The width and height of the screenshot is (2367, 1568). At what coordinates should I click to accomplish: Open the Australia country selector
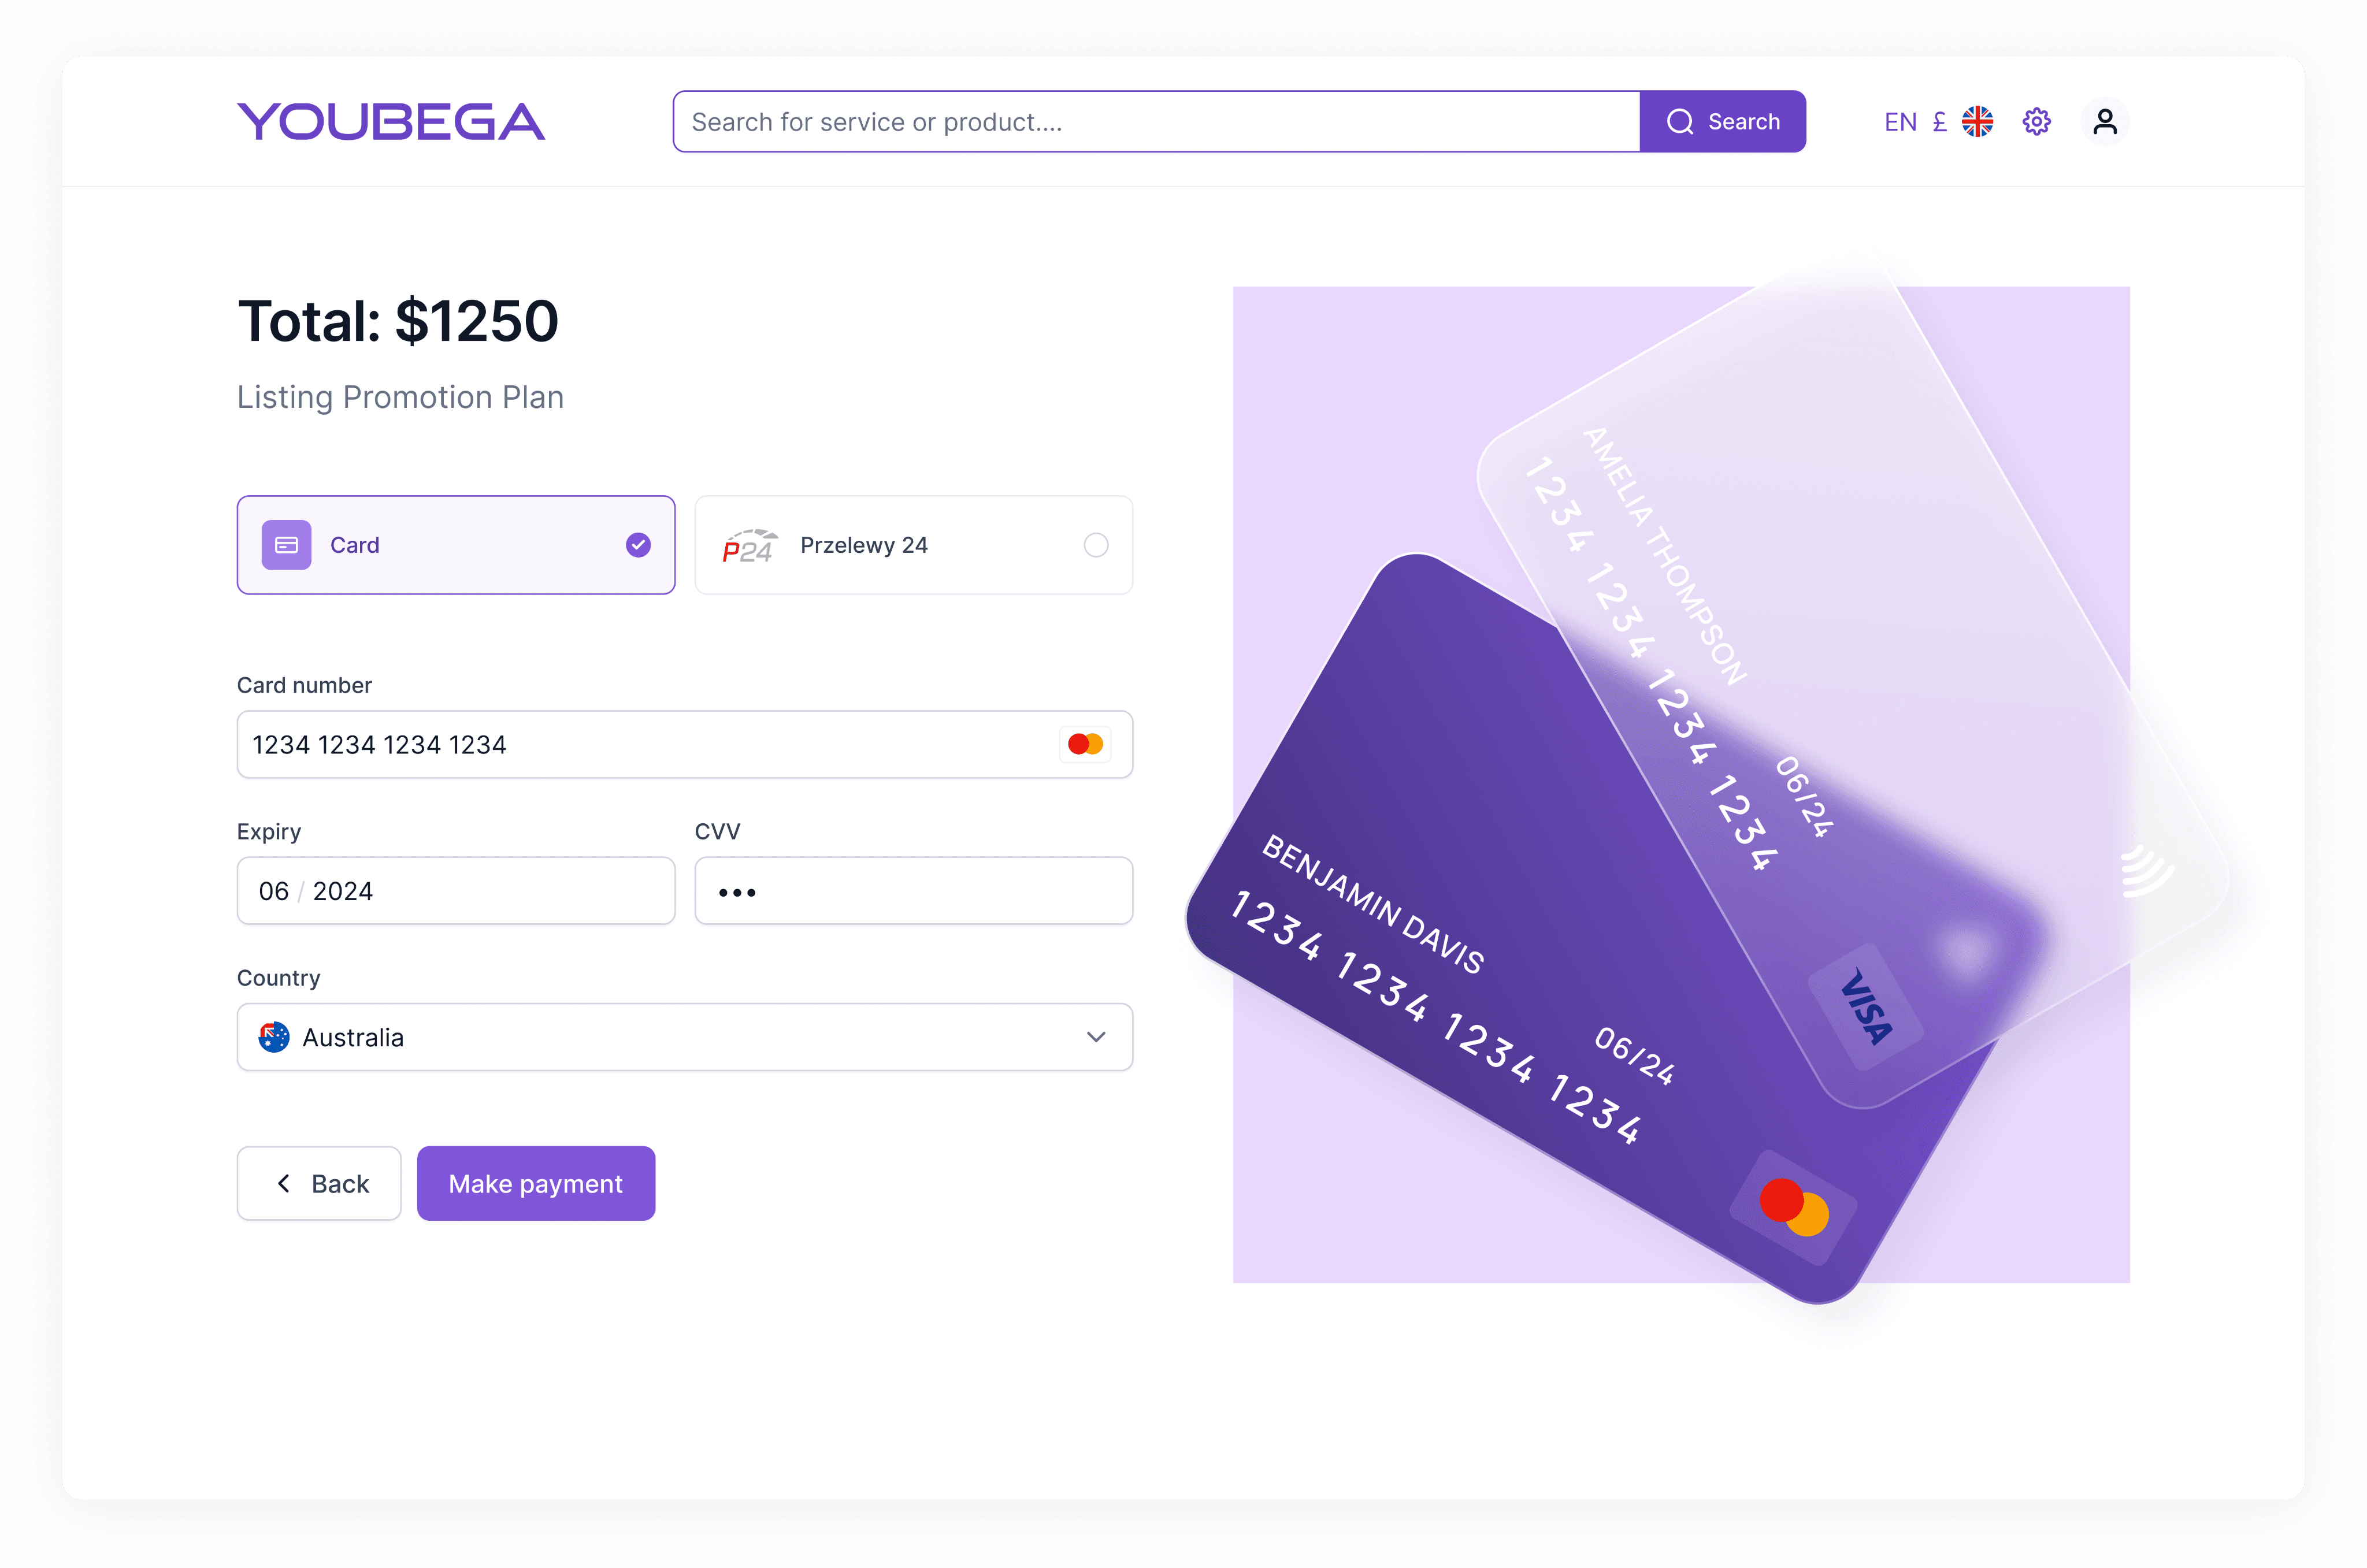pos(685,1037)
